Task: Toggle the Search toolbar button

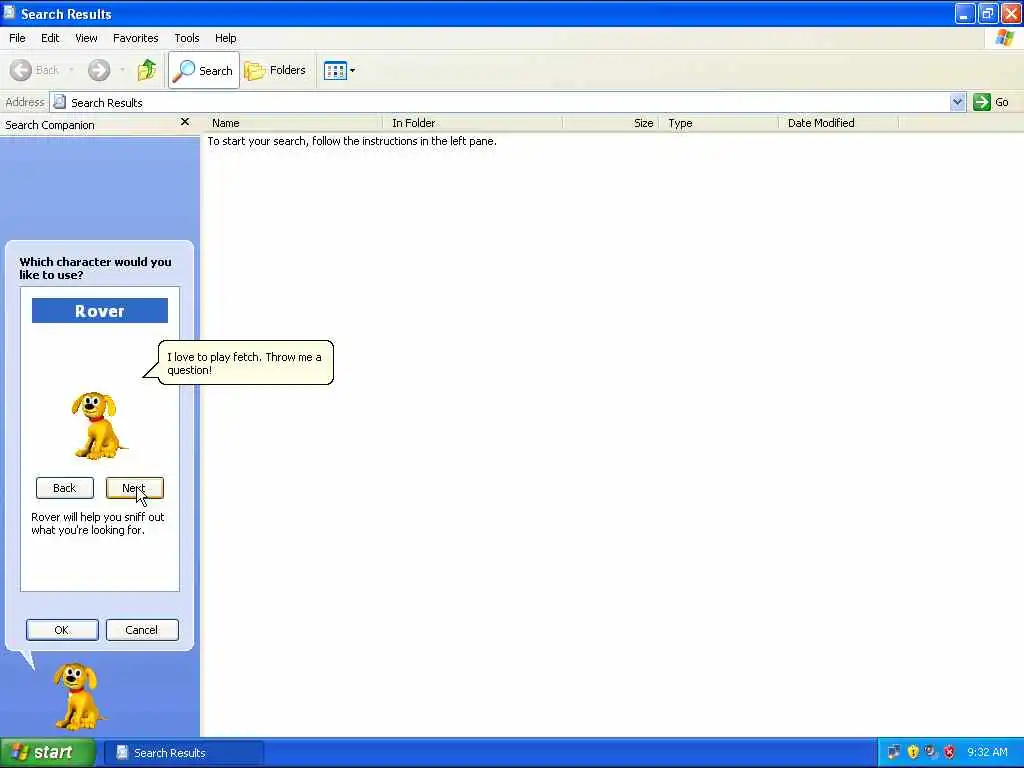Action: click(x=204, y=70)
